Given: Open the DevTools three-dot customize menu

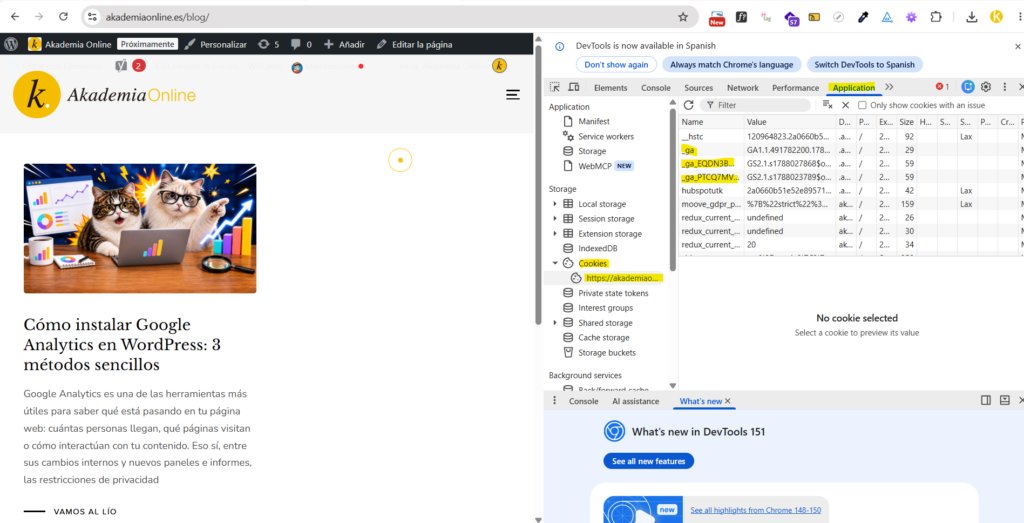Looking at the screenshot, I should point(1004,87).
